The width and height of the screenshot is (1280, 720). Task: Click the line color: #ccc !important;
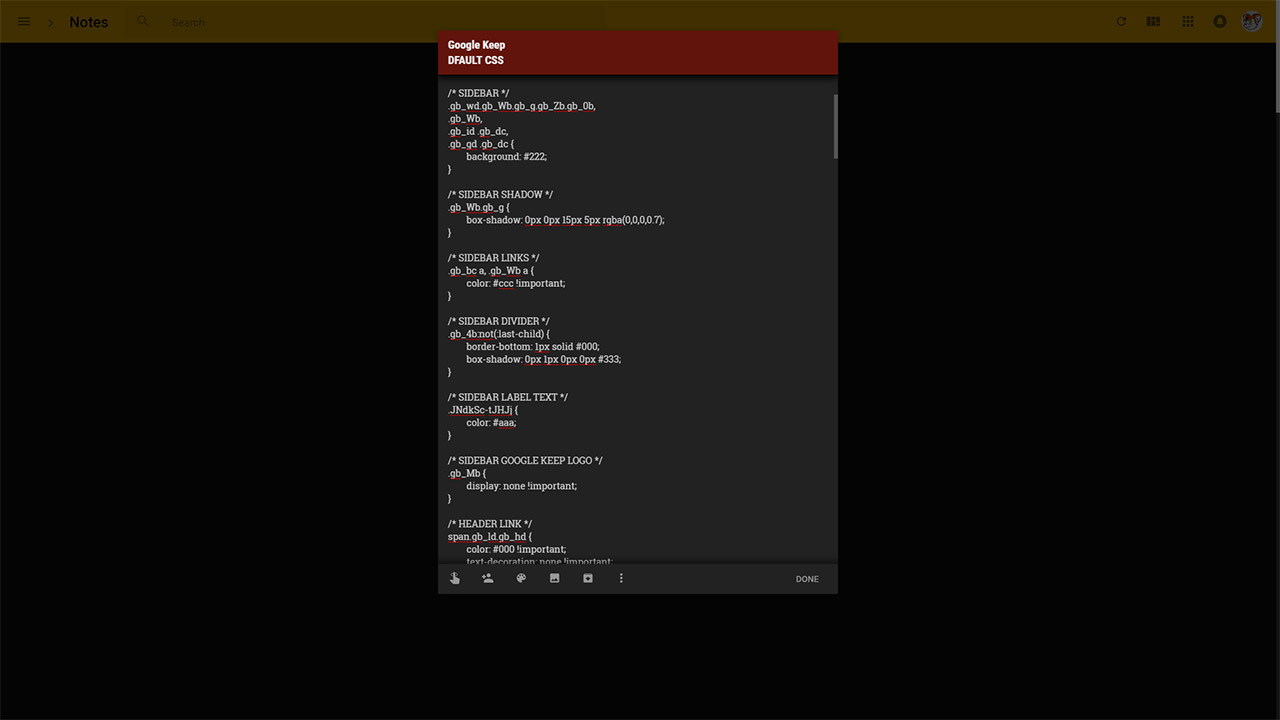(x=515, y=283)
